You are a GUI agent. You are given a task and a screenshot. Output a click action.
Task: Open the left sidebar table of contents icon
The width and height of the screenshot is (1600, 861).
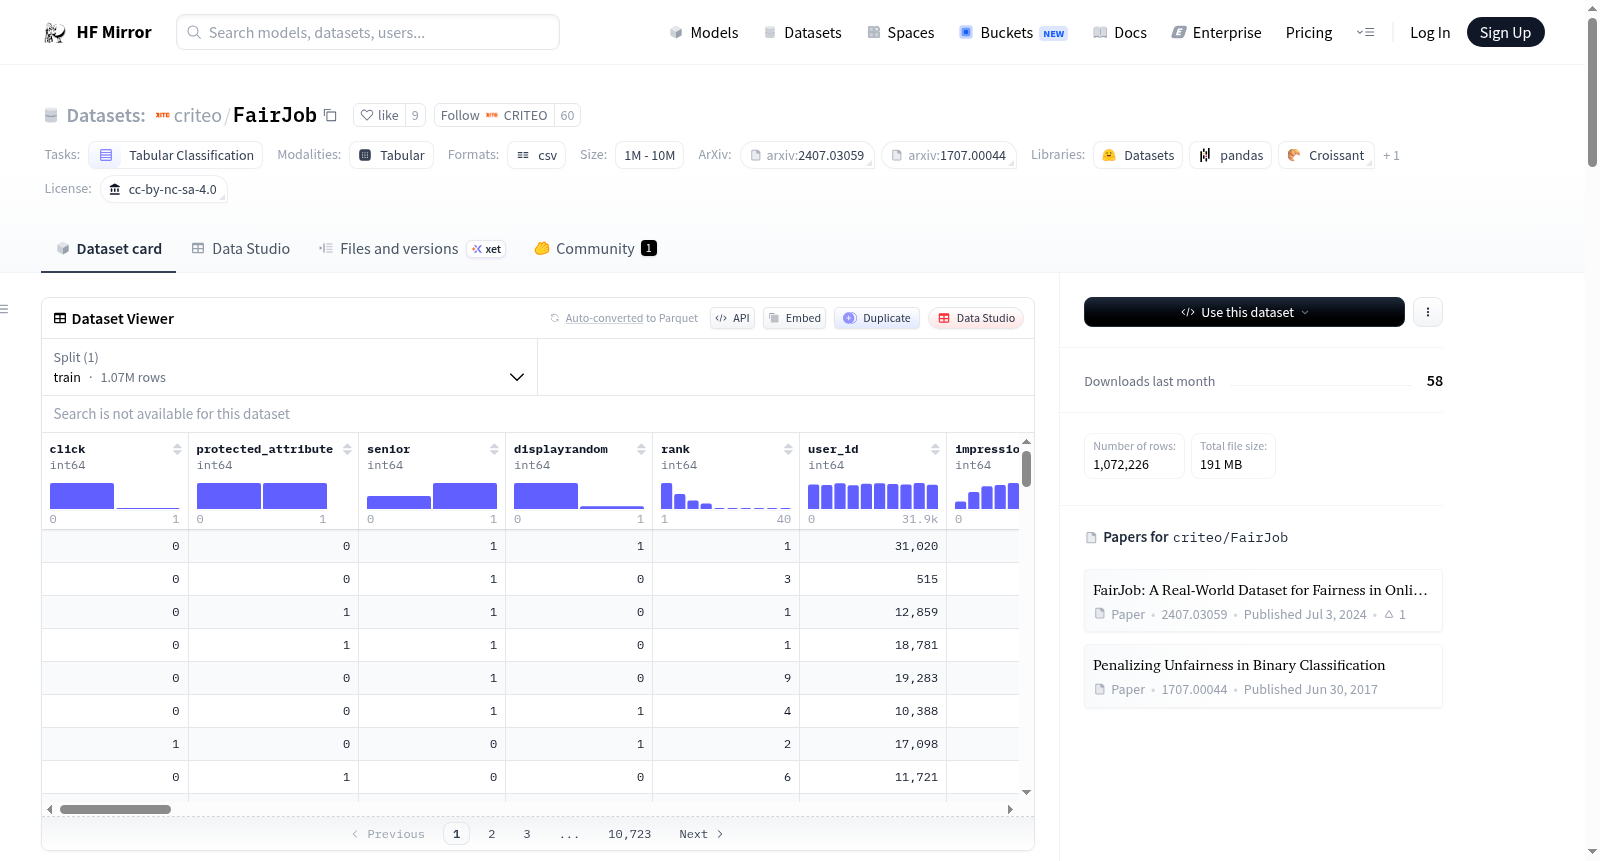point(5,309)
